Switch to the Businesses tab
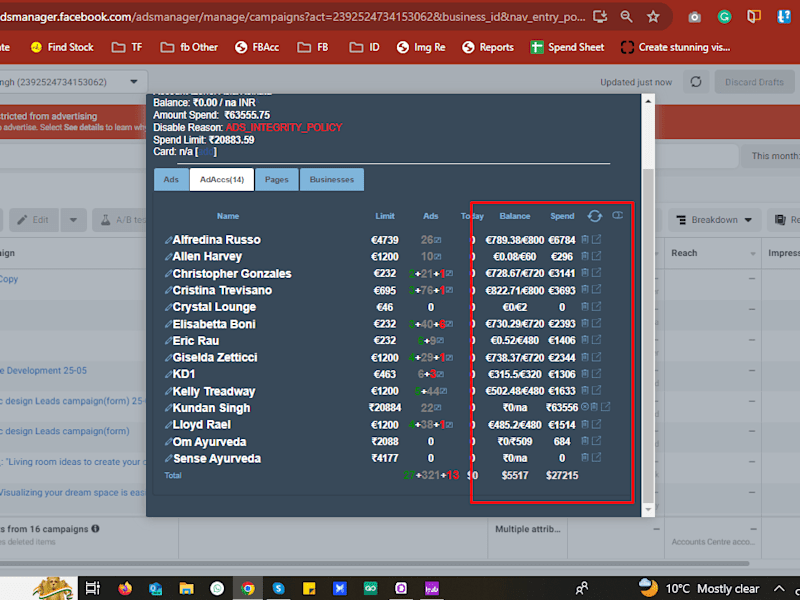 pos(332,180)
